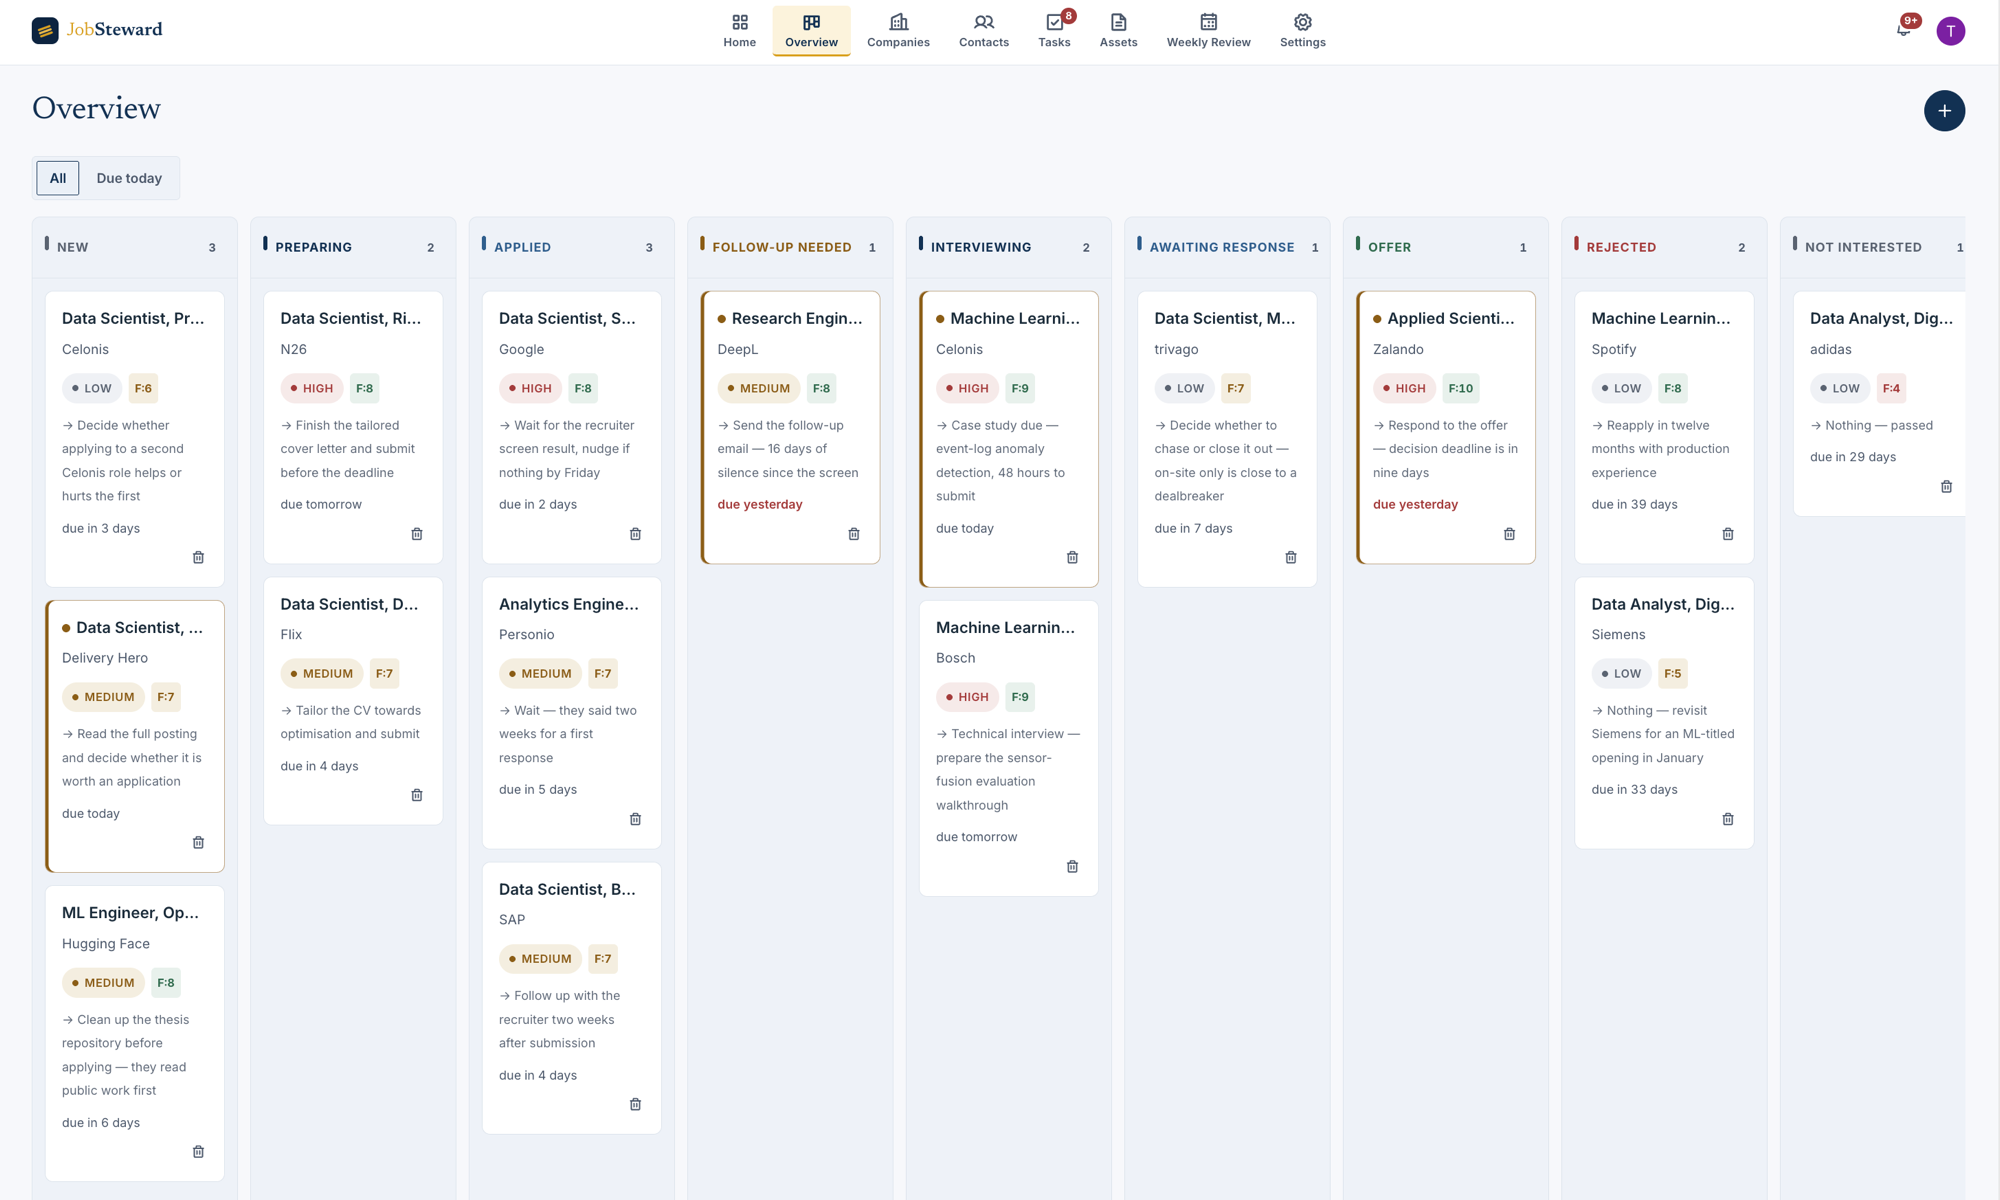Open the Contacts tab
Screen dimensions: 2000x1200
pos(984,31)
